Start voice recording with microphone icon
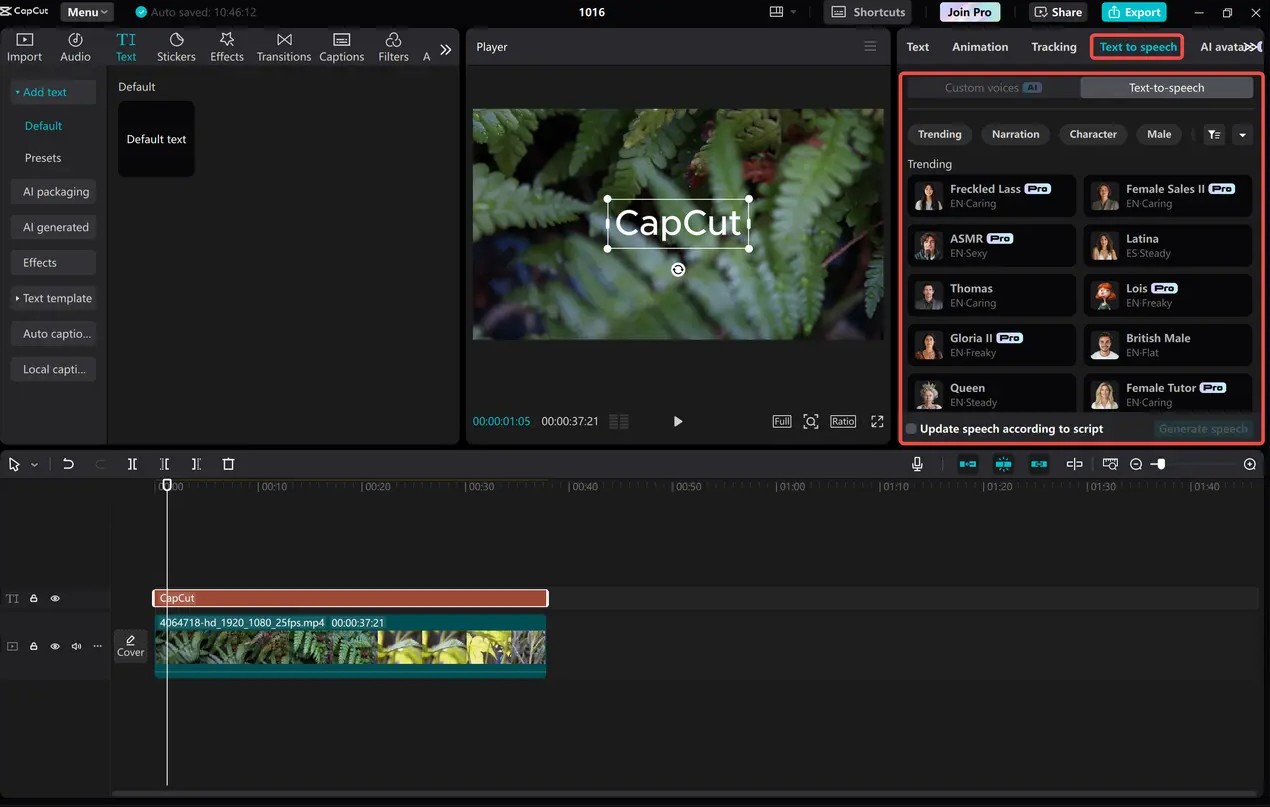 (x=917, y=464)
